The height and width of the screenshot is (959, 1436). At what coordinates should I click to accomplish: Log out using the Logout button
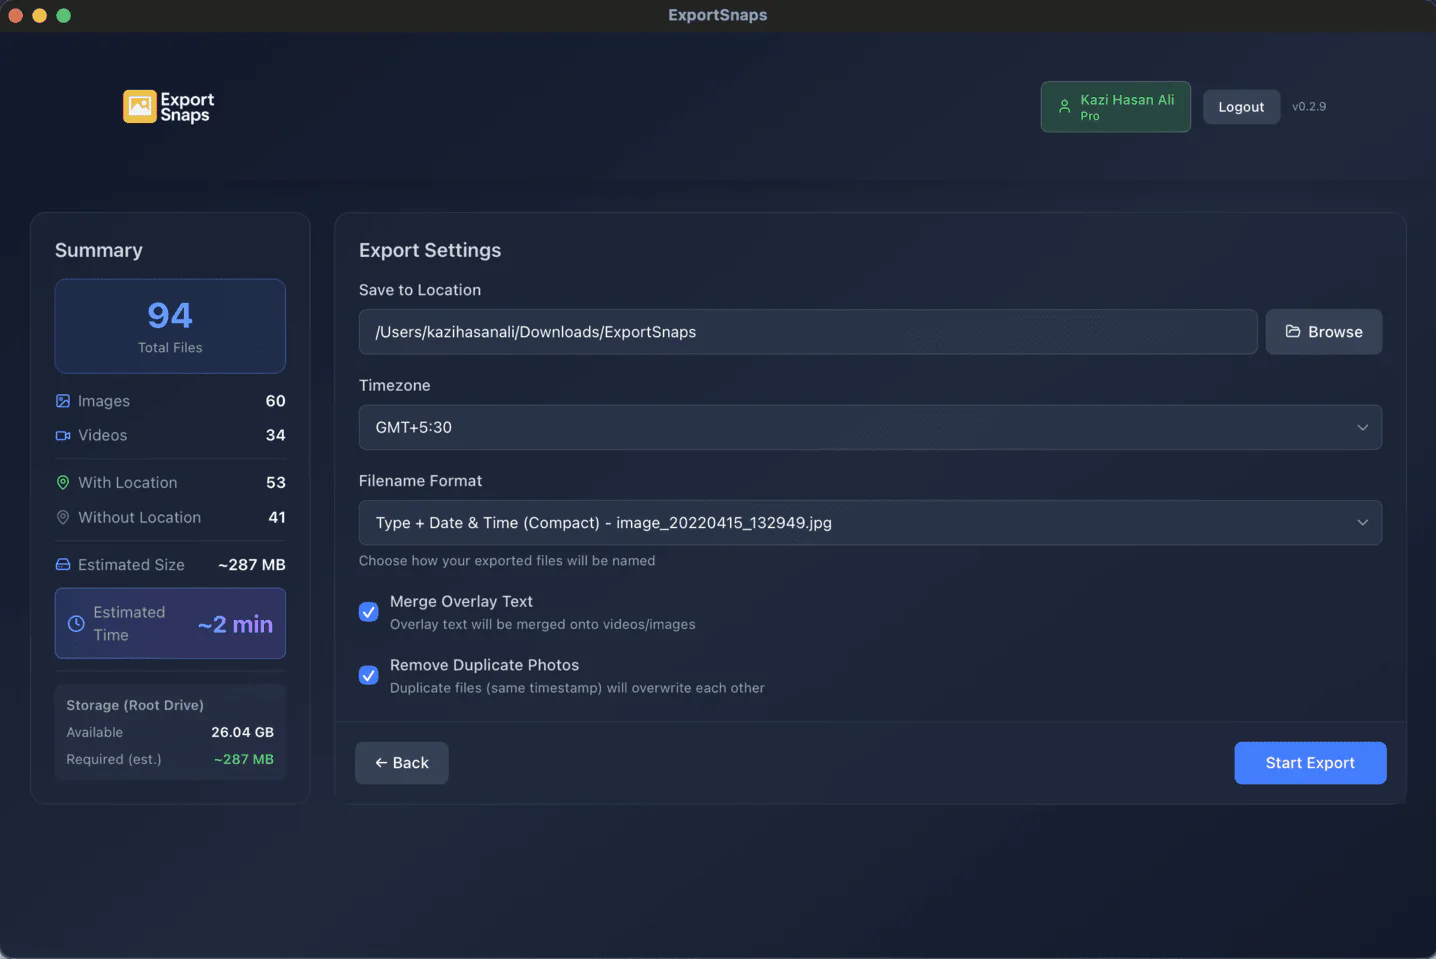pyautogui.click(x=1241, y=106)
